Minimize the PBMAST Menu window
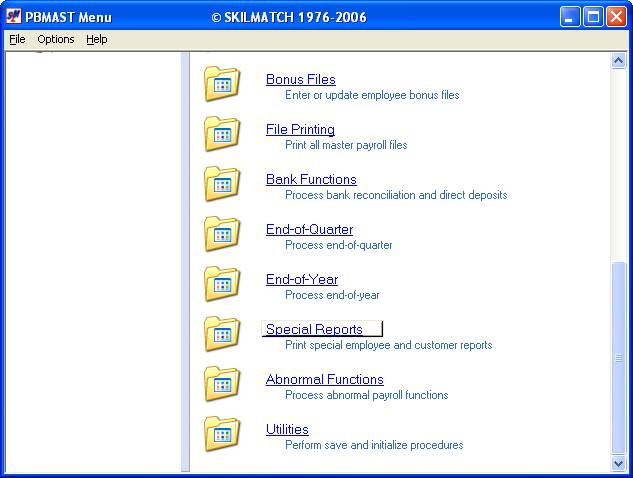Screen dimensions: 633x478 click(x=570, y=17)
